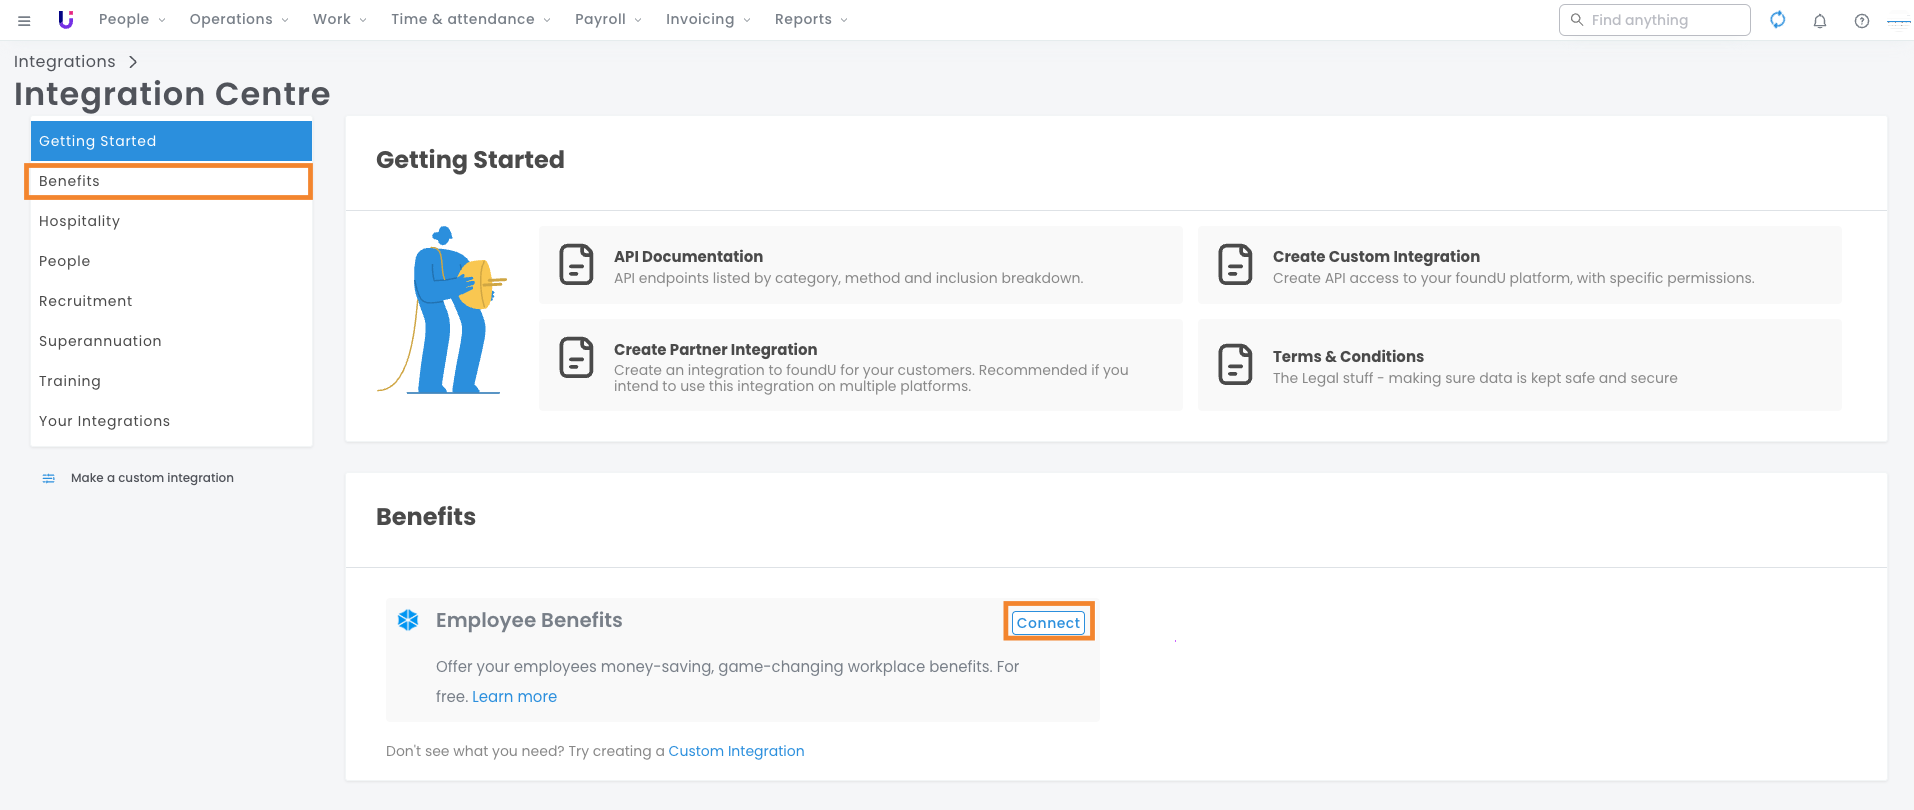
Task: Open the help question mark icon
Action: (x=1861, y=21)
